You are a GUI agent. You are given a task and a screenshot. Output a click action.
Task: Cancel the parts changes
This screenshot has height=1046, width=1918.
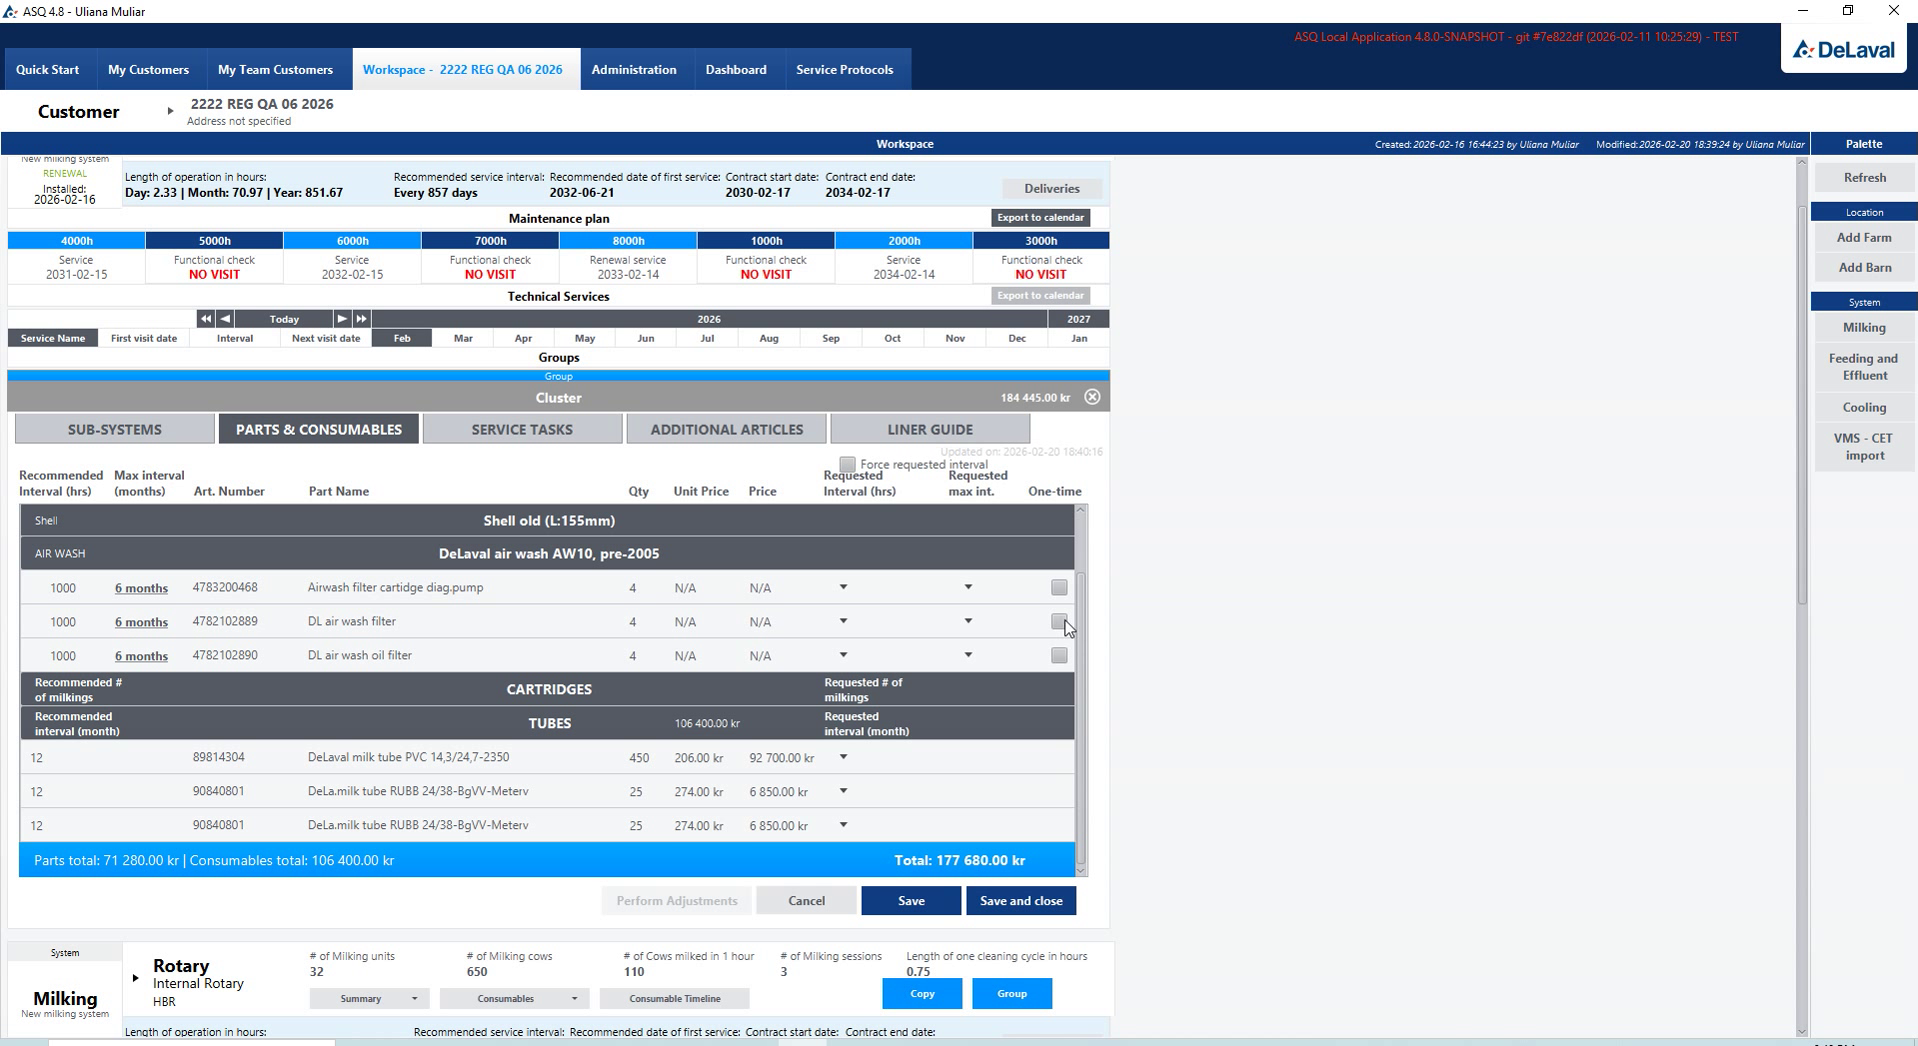click(806, 901)
